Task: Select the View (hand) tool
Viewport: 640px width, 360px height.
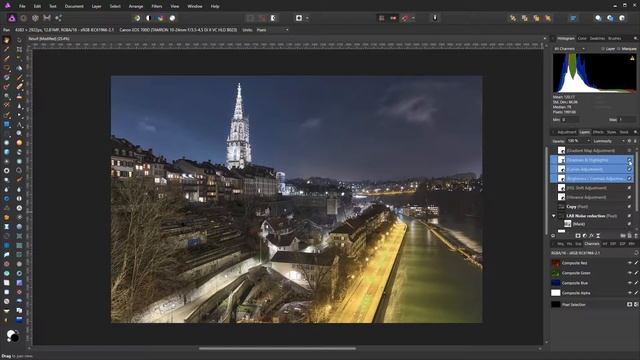Action: pyautogui.click(x=6, y=40)
